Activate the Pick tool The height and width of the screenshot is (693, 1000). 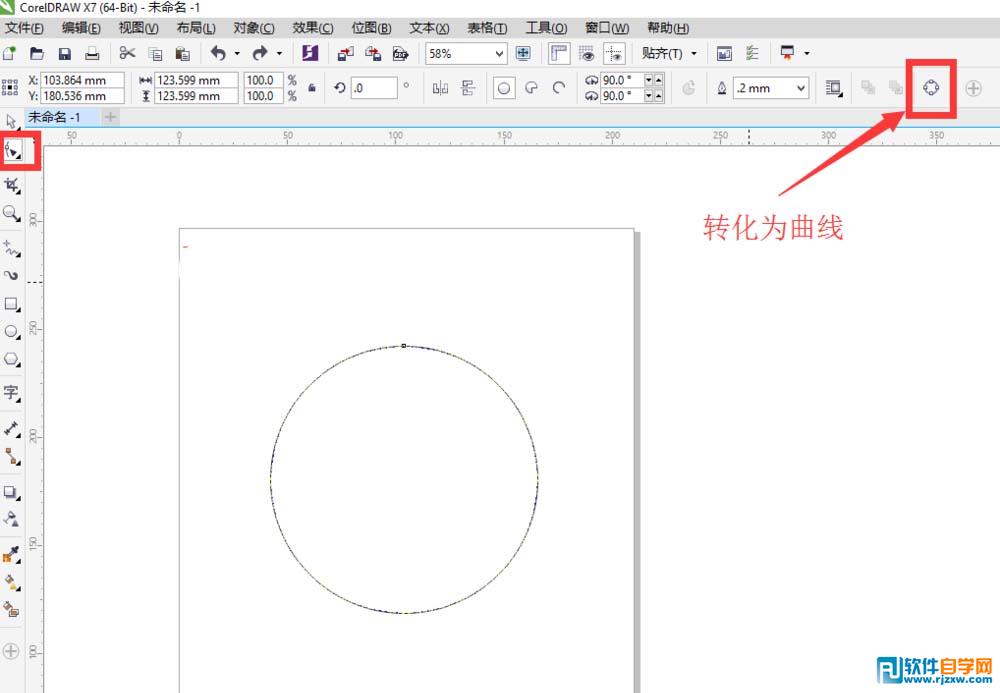(x=12, y=120)
